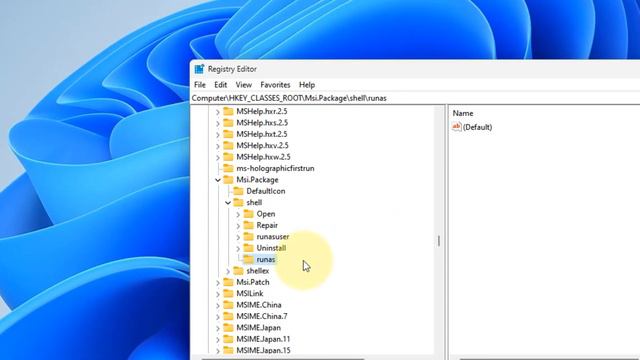Expand the MSHelp.hxt.2.5 key
The height and width of the screenshot is (360, 640).
tap(218, 134)
